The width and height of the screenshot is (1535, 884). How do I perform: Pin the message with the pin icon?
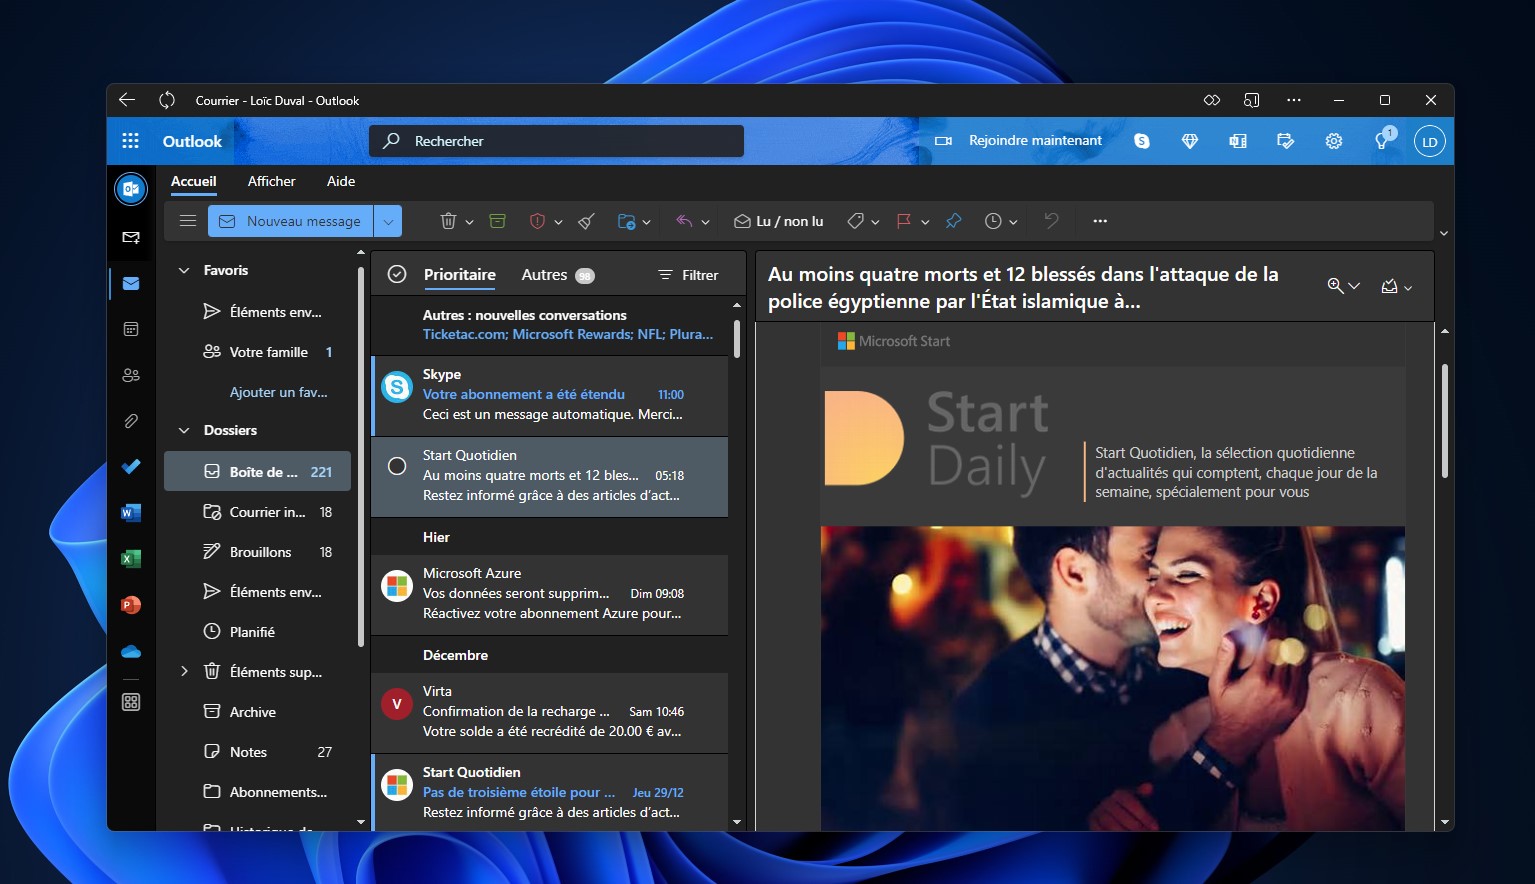click(x=953, y=221)
